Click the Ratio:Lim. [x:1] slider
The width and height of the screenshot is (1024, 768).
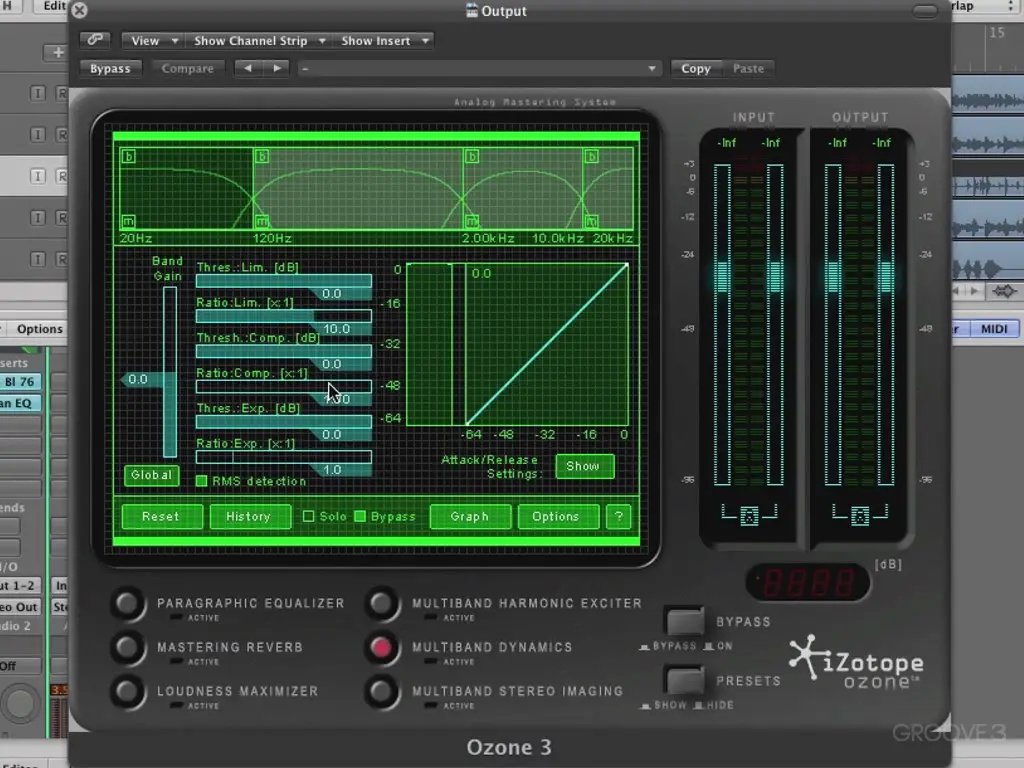click(x=283, y=316)
